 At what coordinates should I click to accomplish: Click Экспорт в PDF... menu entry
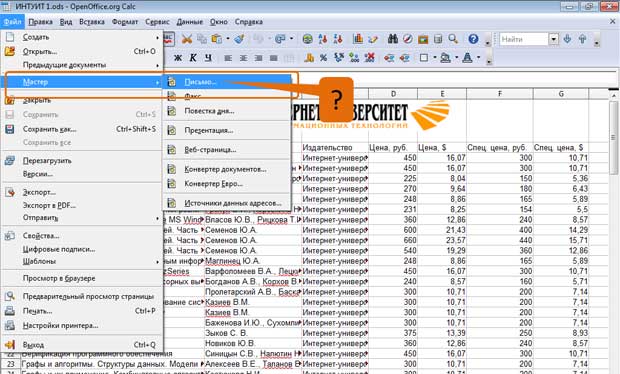pyautogui.click(x=81, y=205)
